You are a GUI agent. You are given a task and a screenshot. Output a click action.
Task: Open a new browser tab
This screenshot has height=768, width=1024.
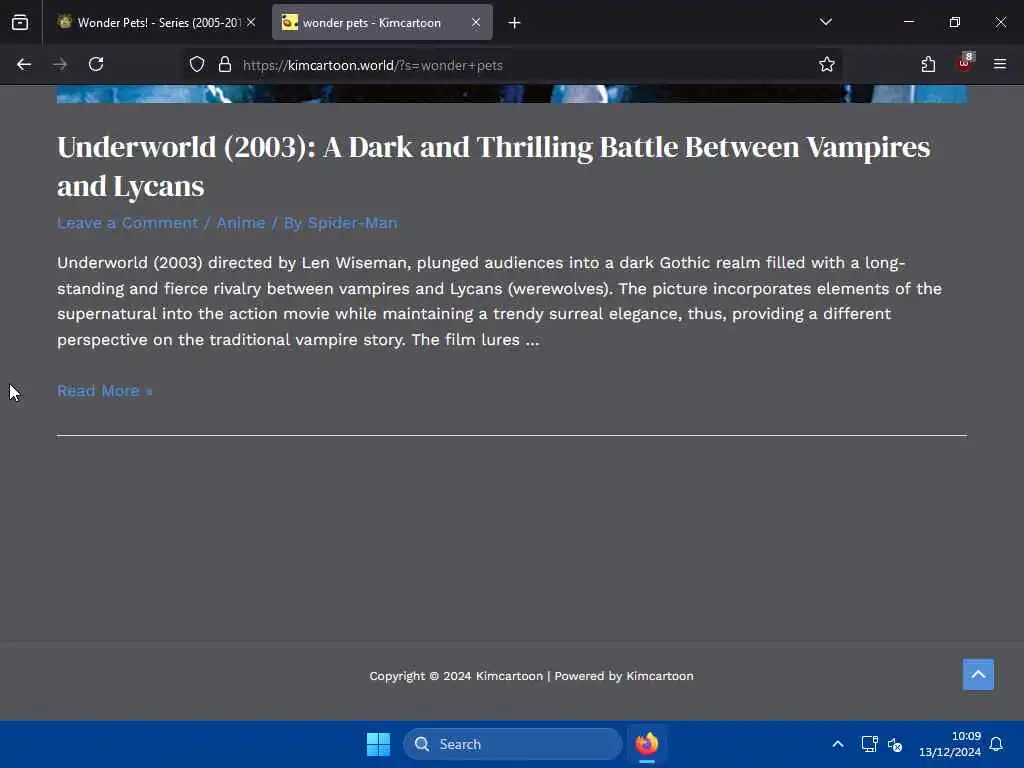point(515,23)
